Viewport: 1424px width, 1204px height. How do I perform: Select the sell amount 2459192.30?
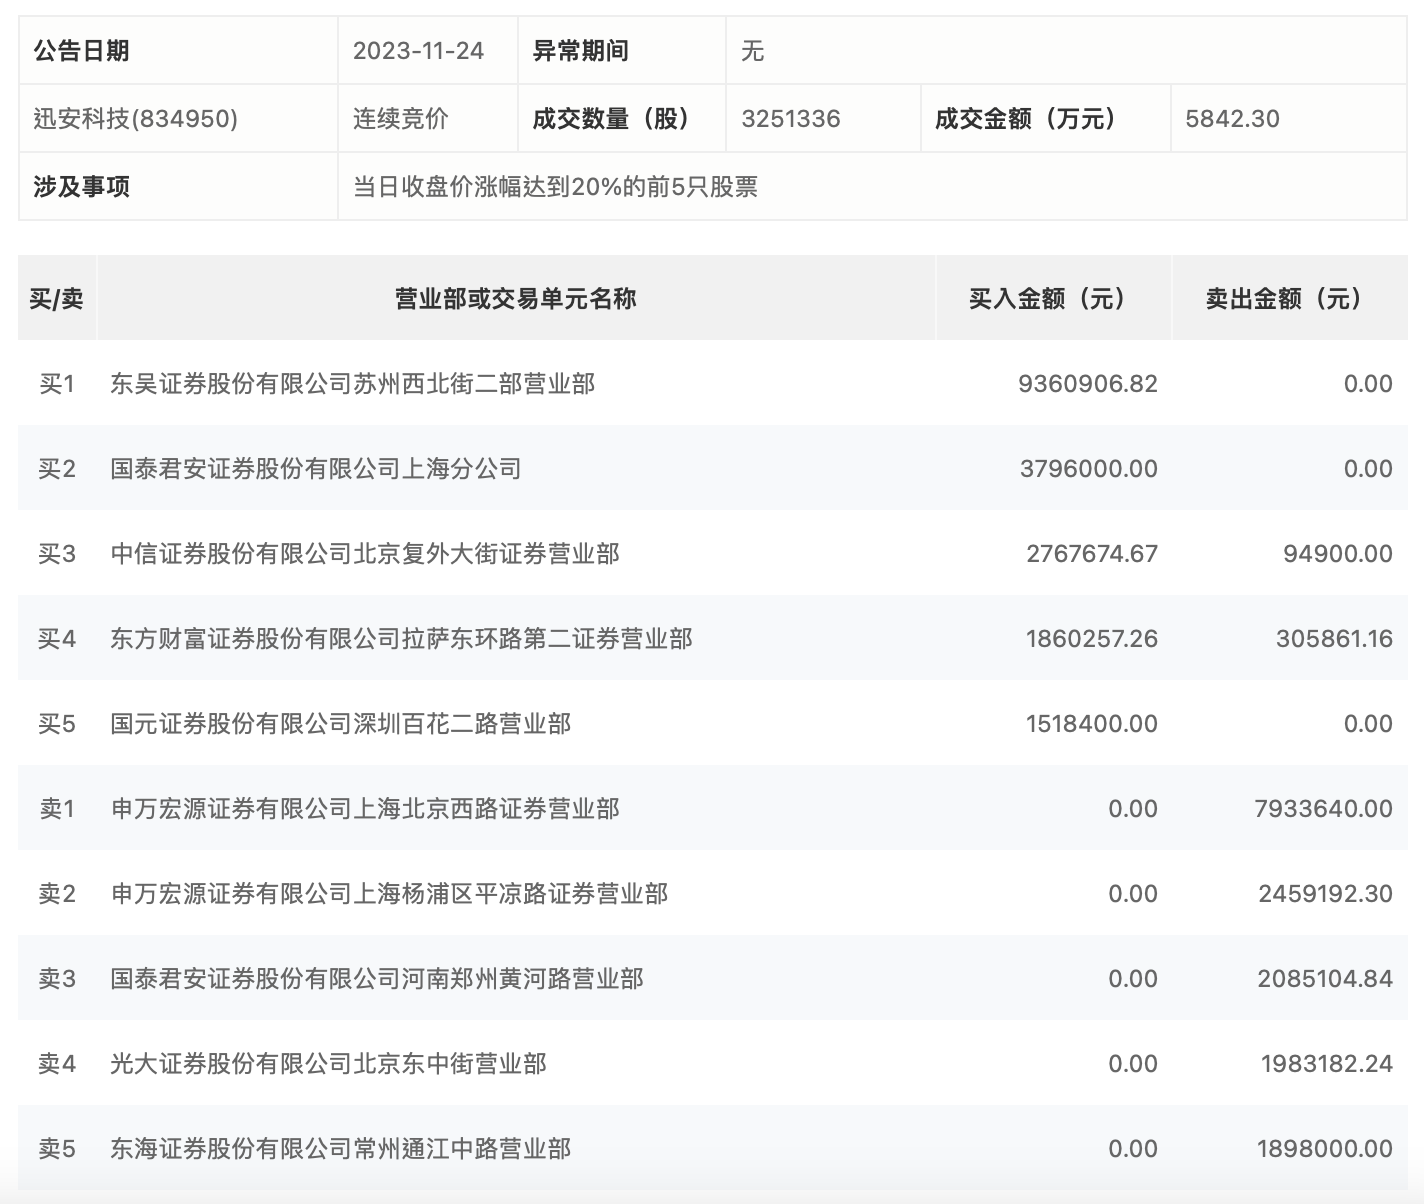click(x=1325, y=893)
